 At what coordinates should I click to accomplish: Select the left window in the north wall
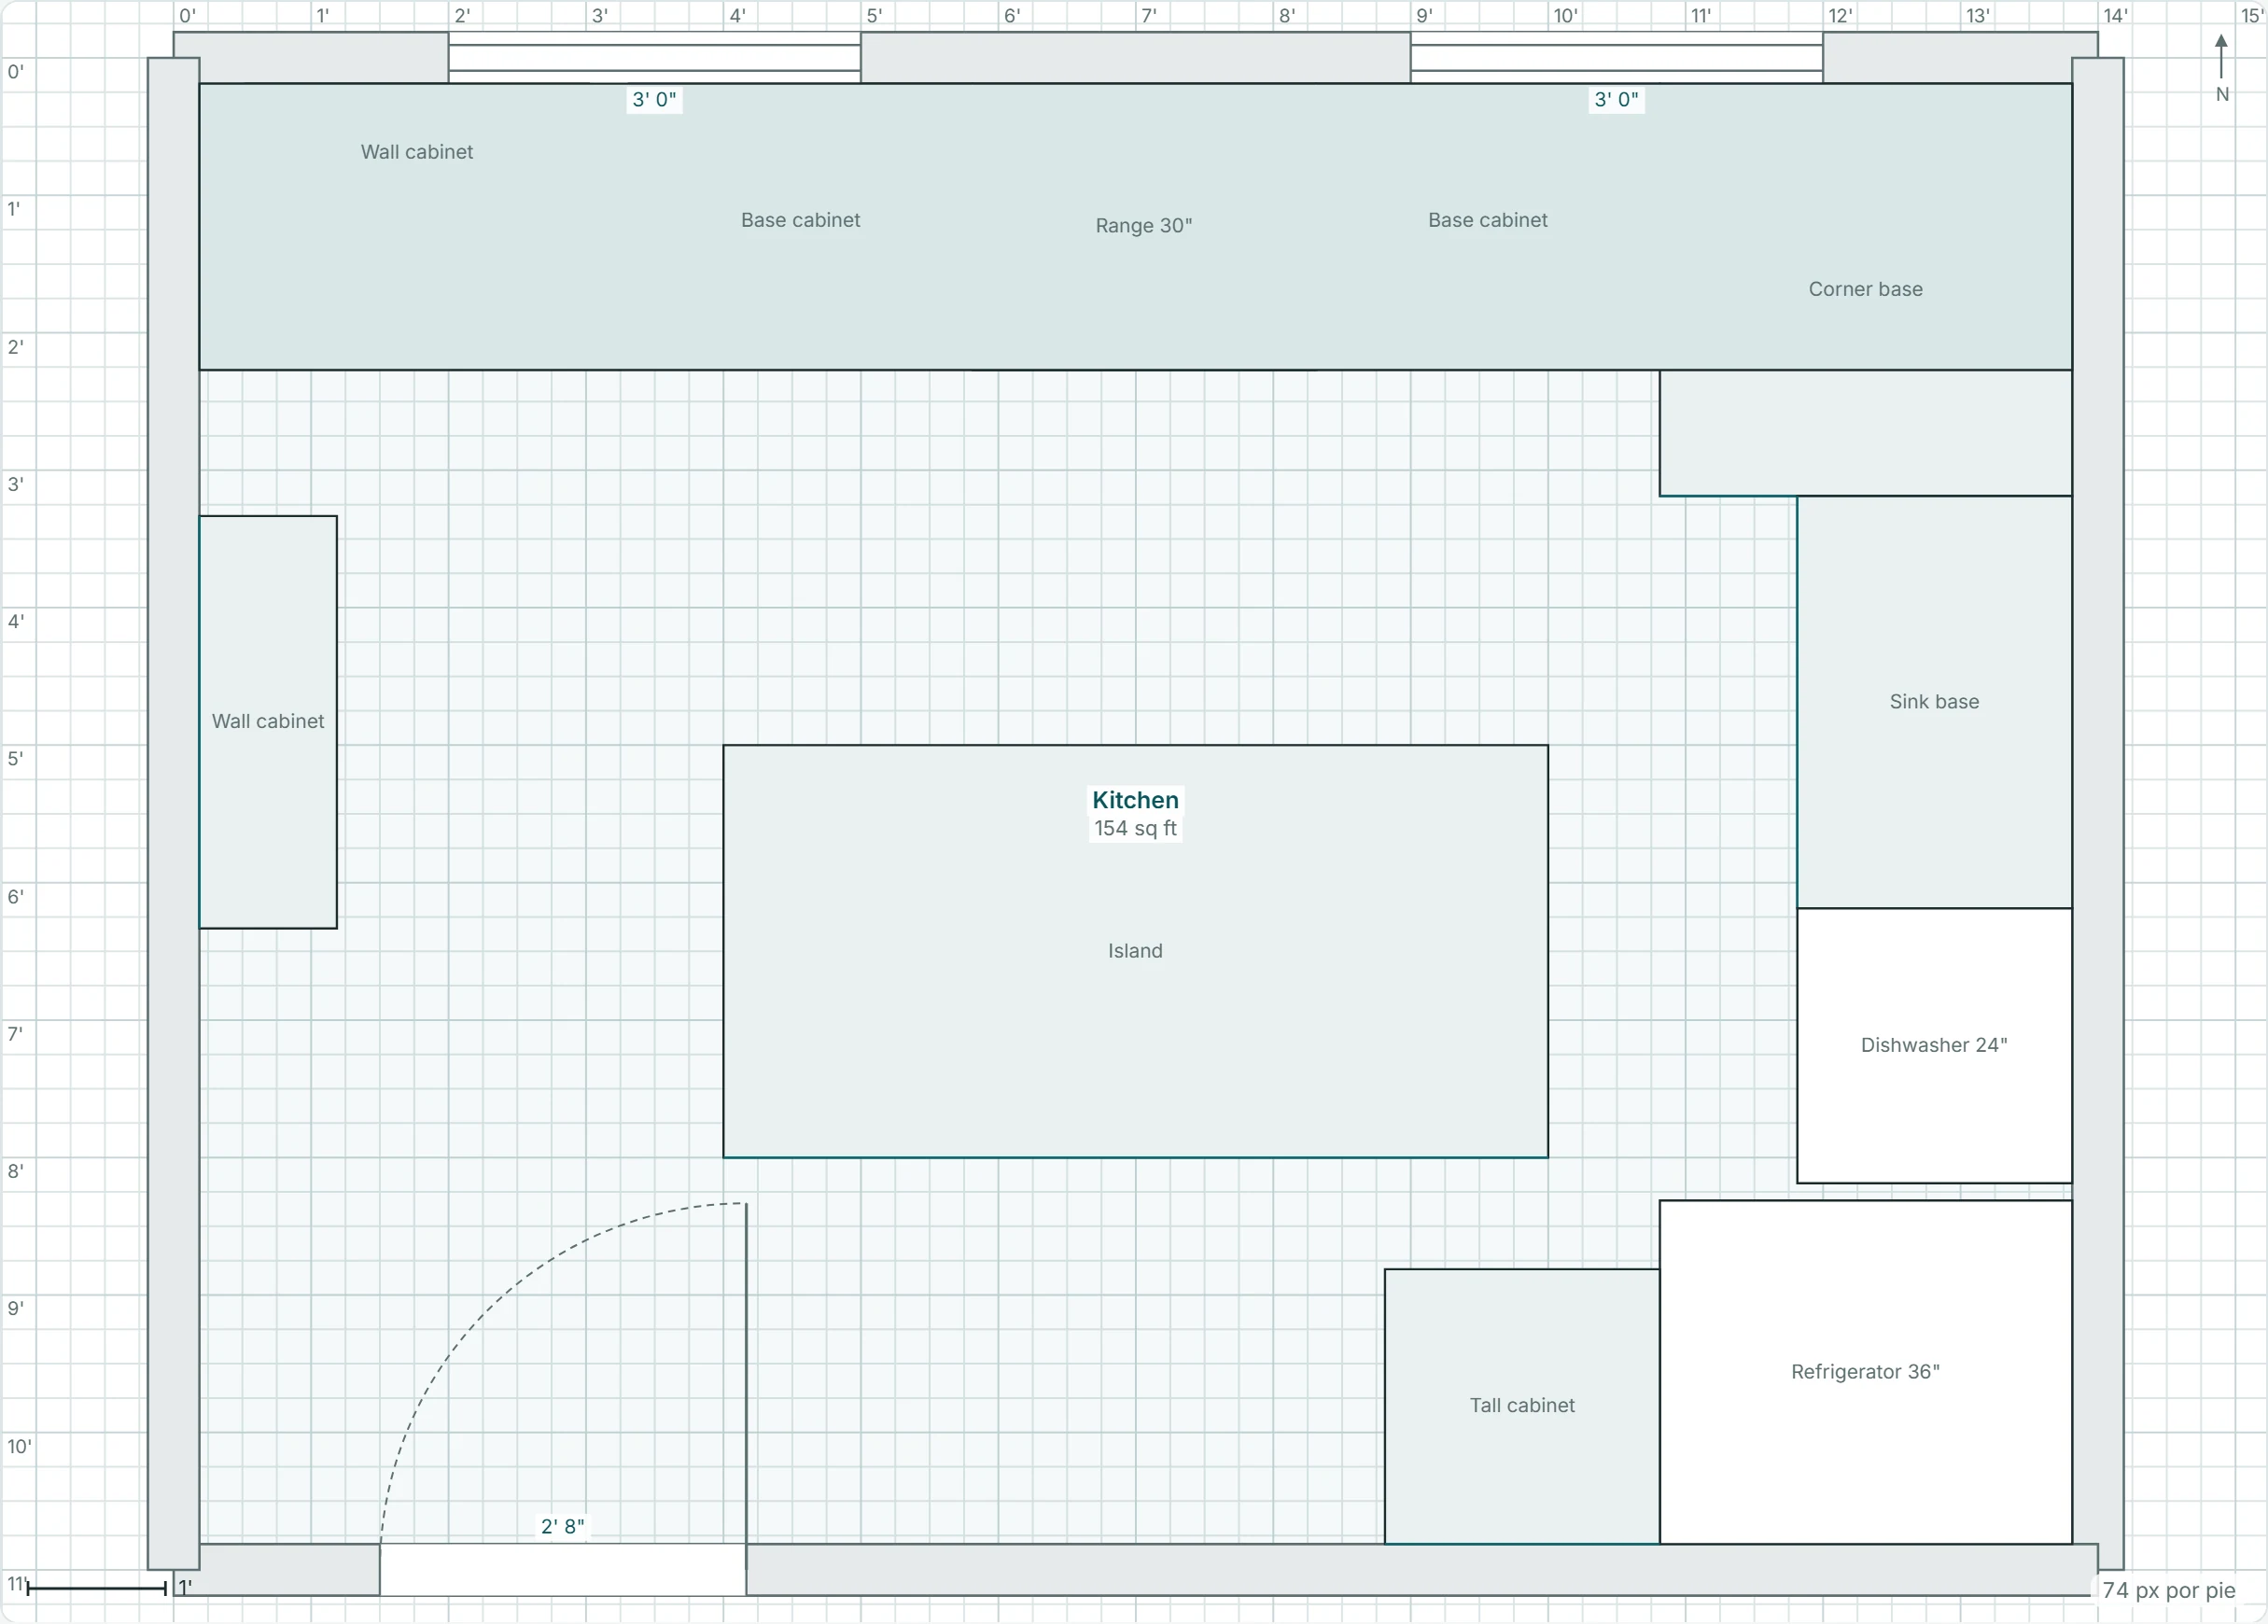point(654,57)
